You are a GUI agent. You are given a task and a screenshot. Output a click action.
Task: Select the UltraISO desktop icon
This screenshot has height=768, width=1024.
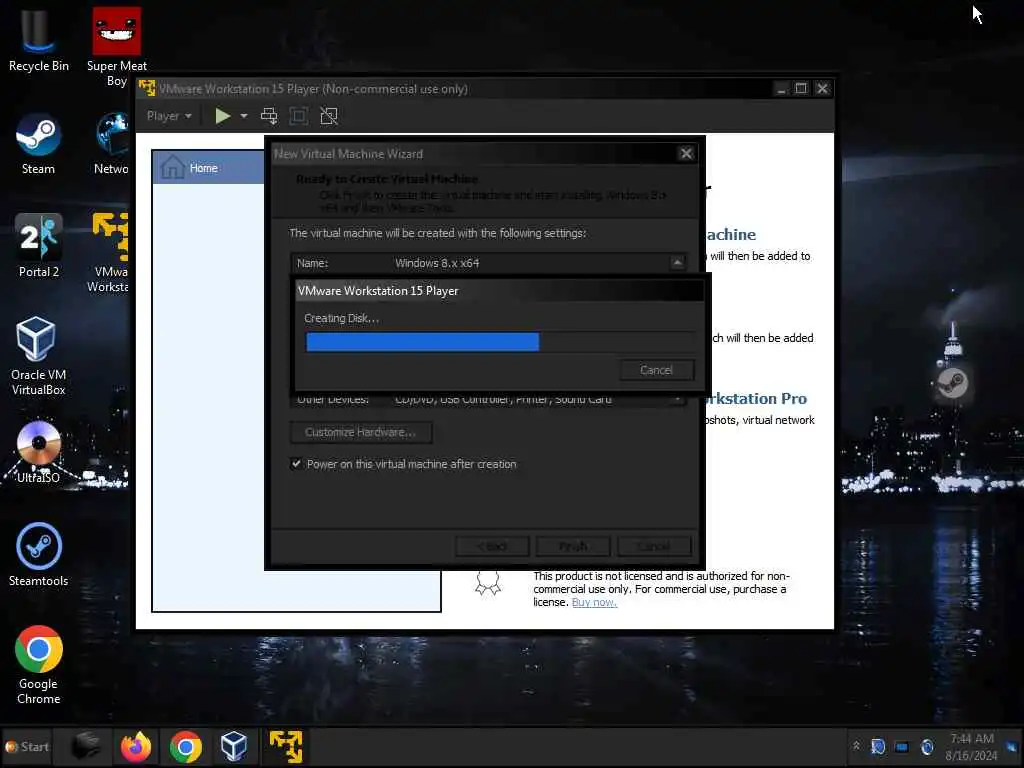point(38,452)
